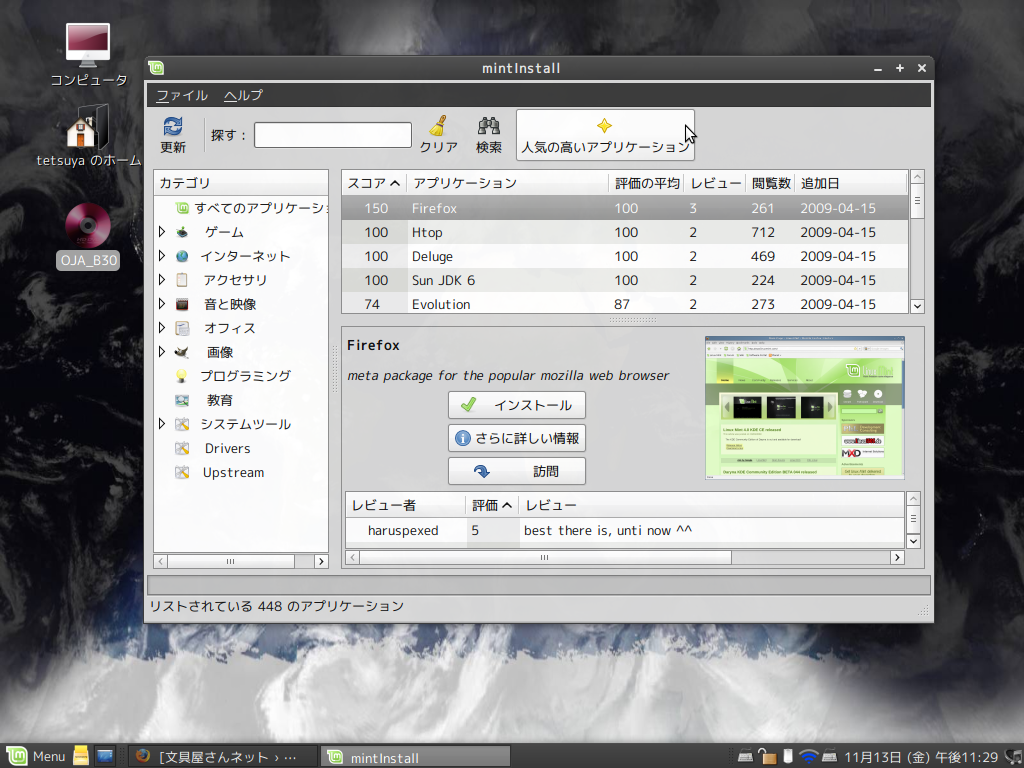
Task: Click the mintInstall taskbar entry
Action: pyautogui.click(x=415, y=758)
